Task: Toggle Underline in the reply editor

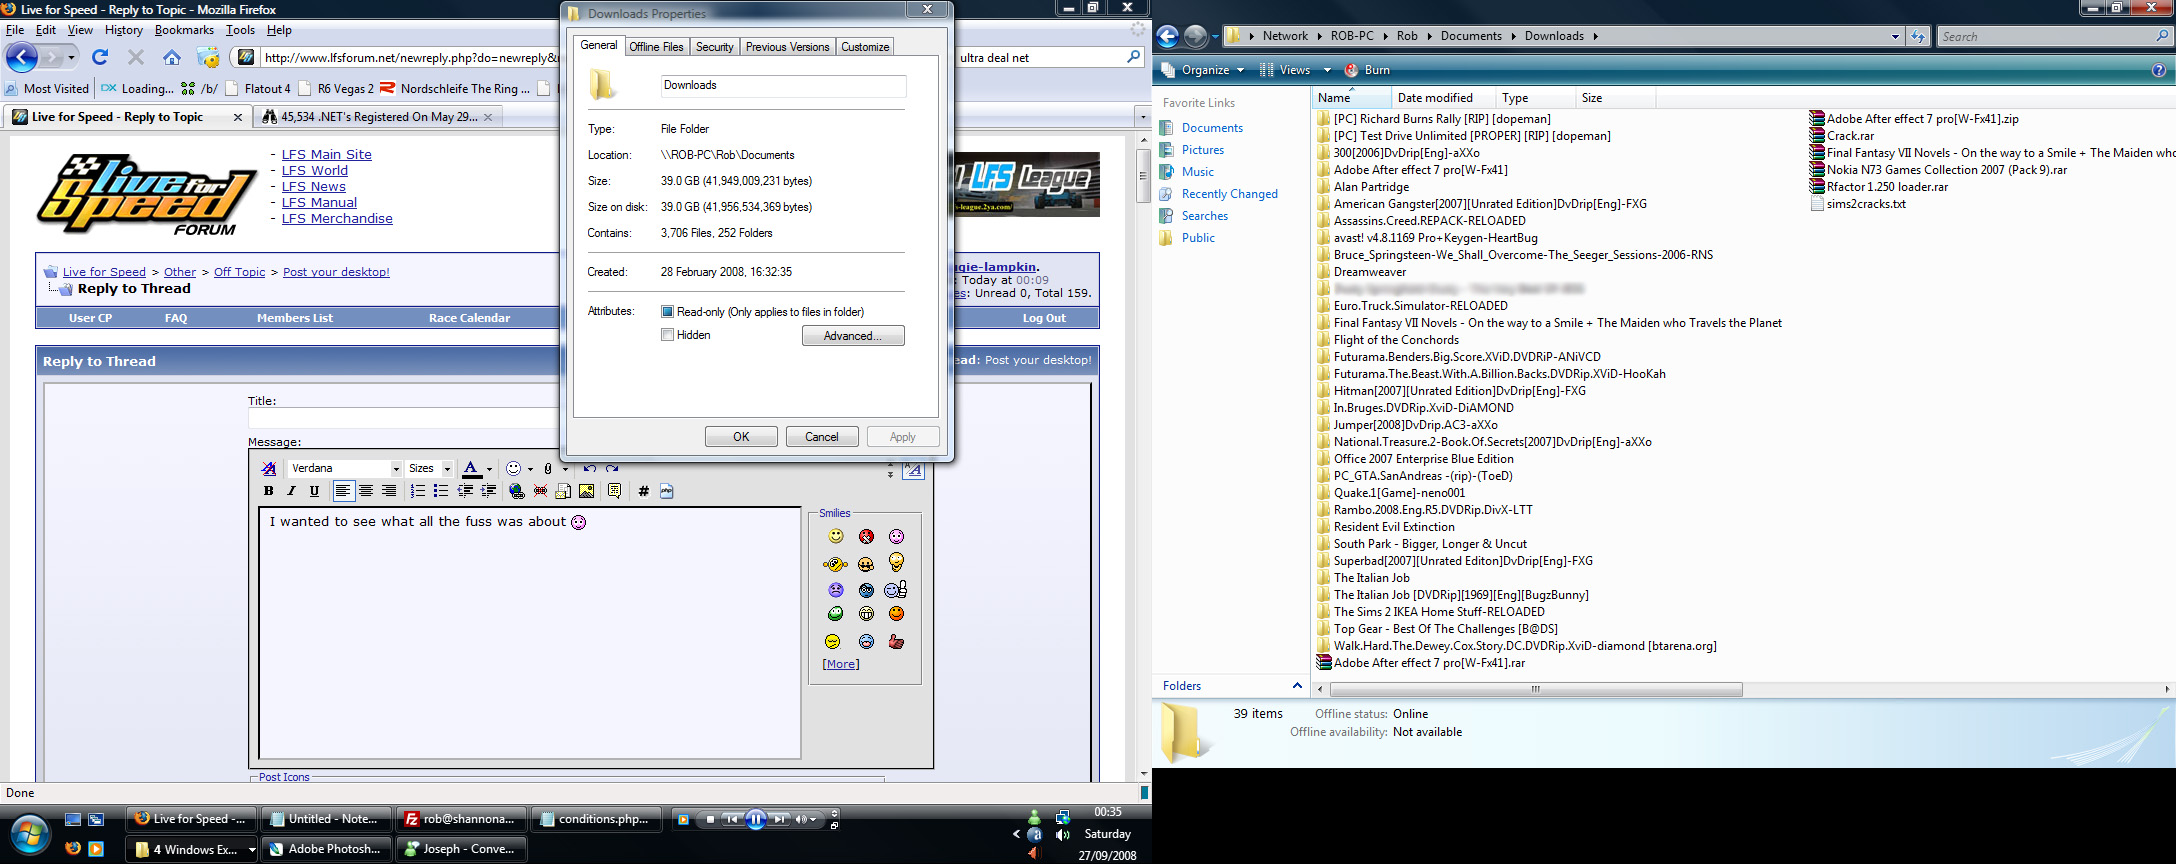Action: (314, 491)
